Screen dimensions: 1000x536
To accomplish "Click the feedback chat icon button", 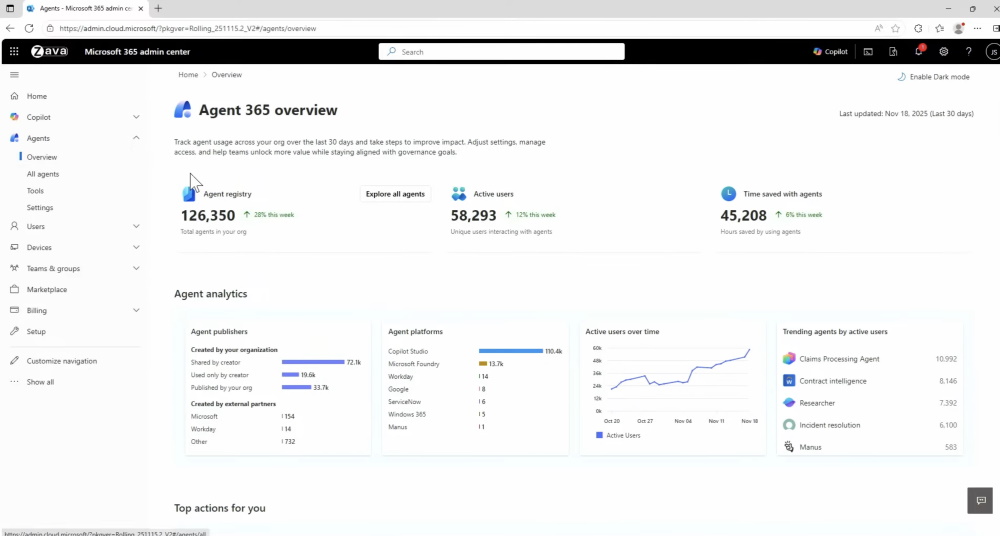I will click(x=980, y=500).
